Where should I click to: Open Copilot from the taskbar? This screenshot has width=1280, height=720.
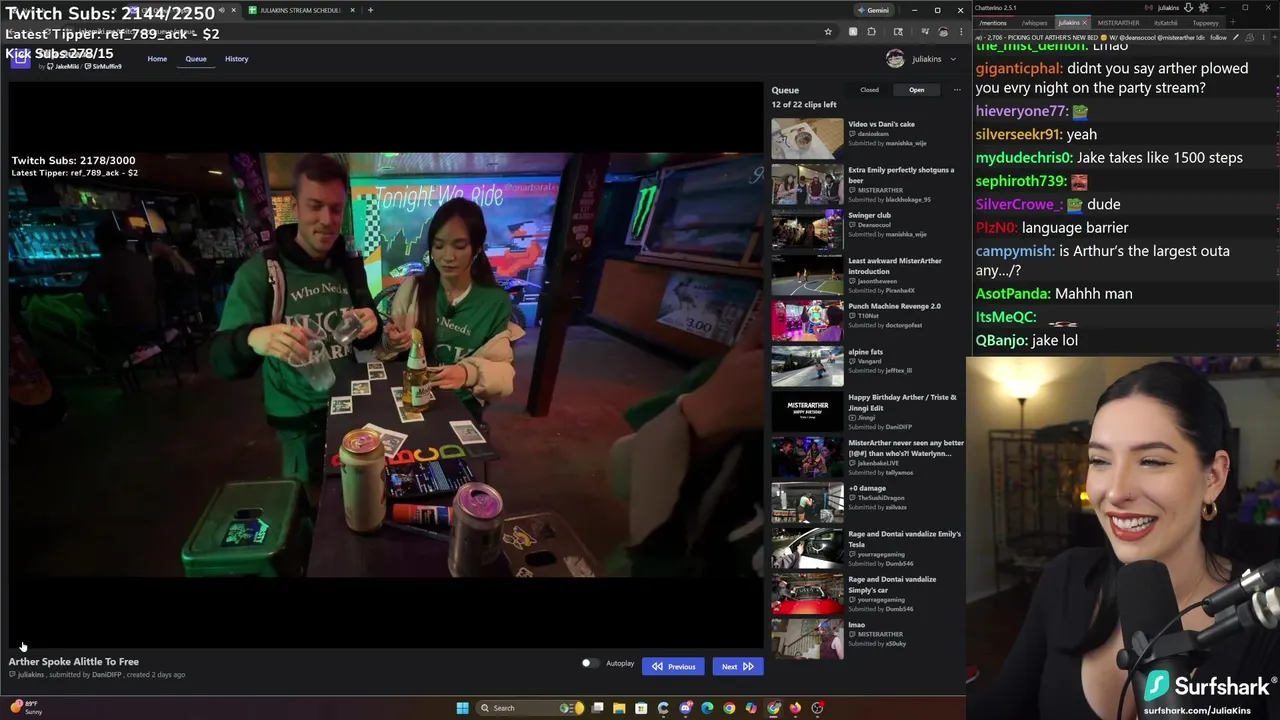[x=751, y=708]
